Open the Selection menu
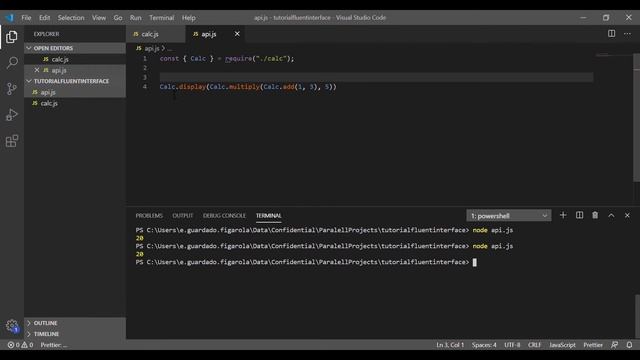Viewport: 640px width, 360px height. tap(71, 18)
